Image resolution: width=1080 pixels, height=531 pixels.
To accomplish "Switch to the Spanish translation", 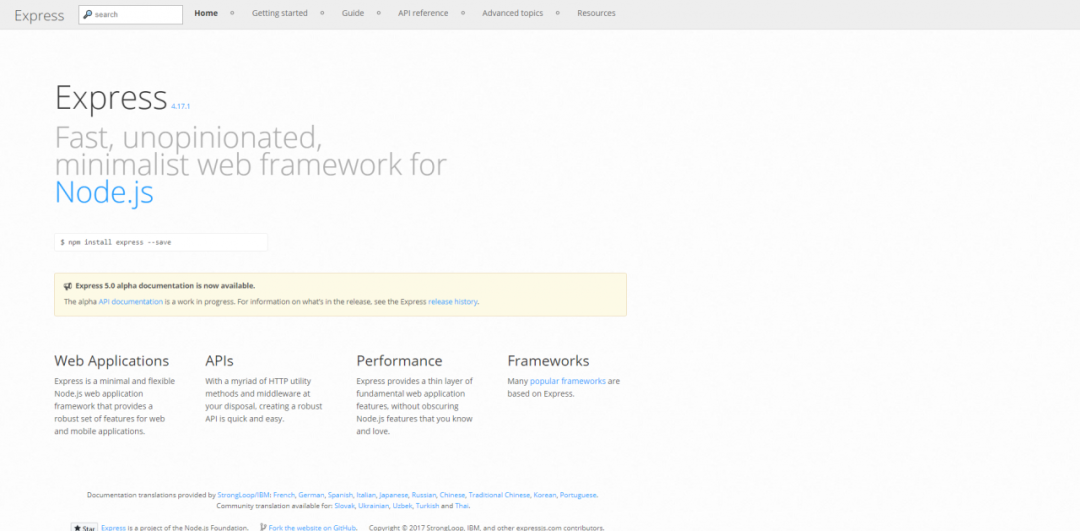I will 340,495.
